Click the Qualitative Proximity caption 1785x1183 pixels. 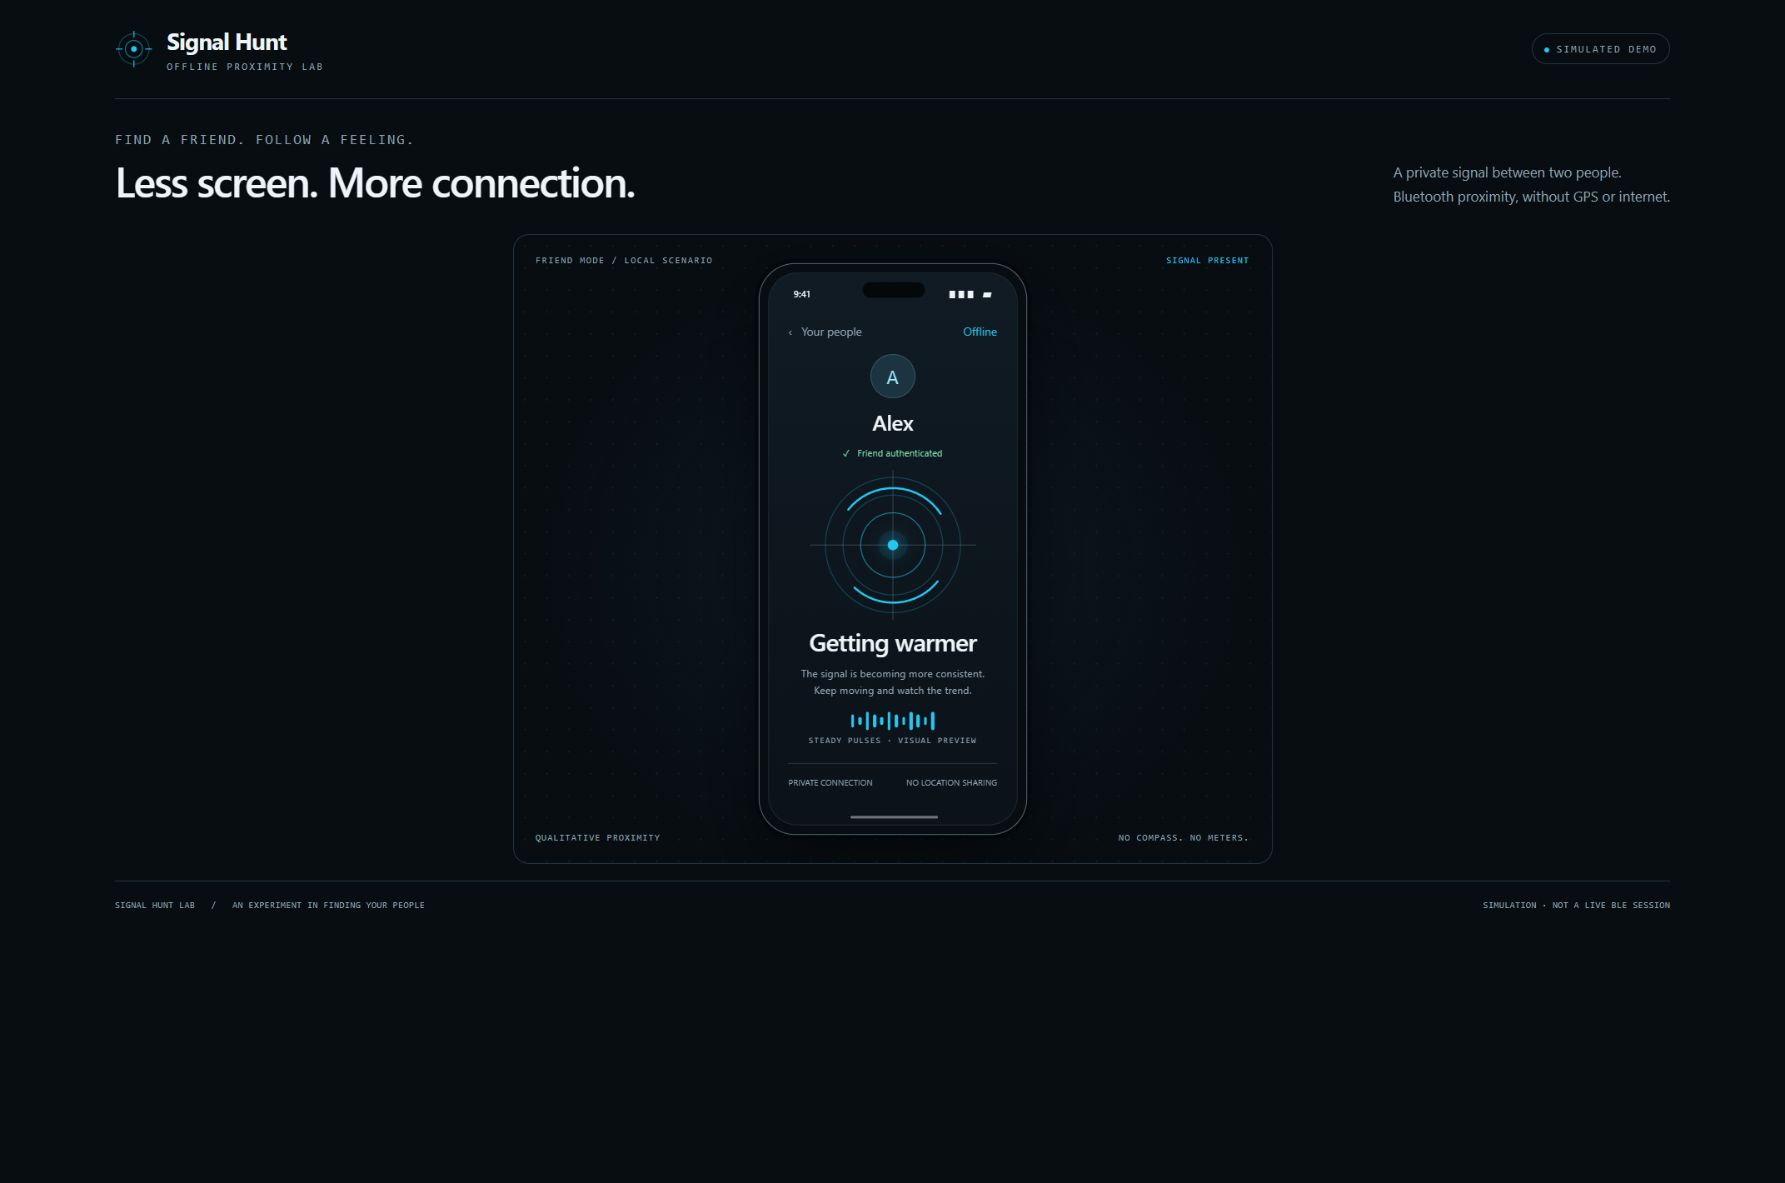tap(597, 838)
